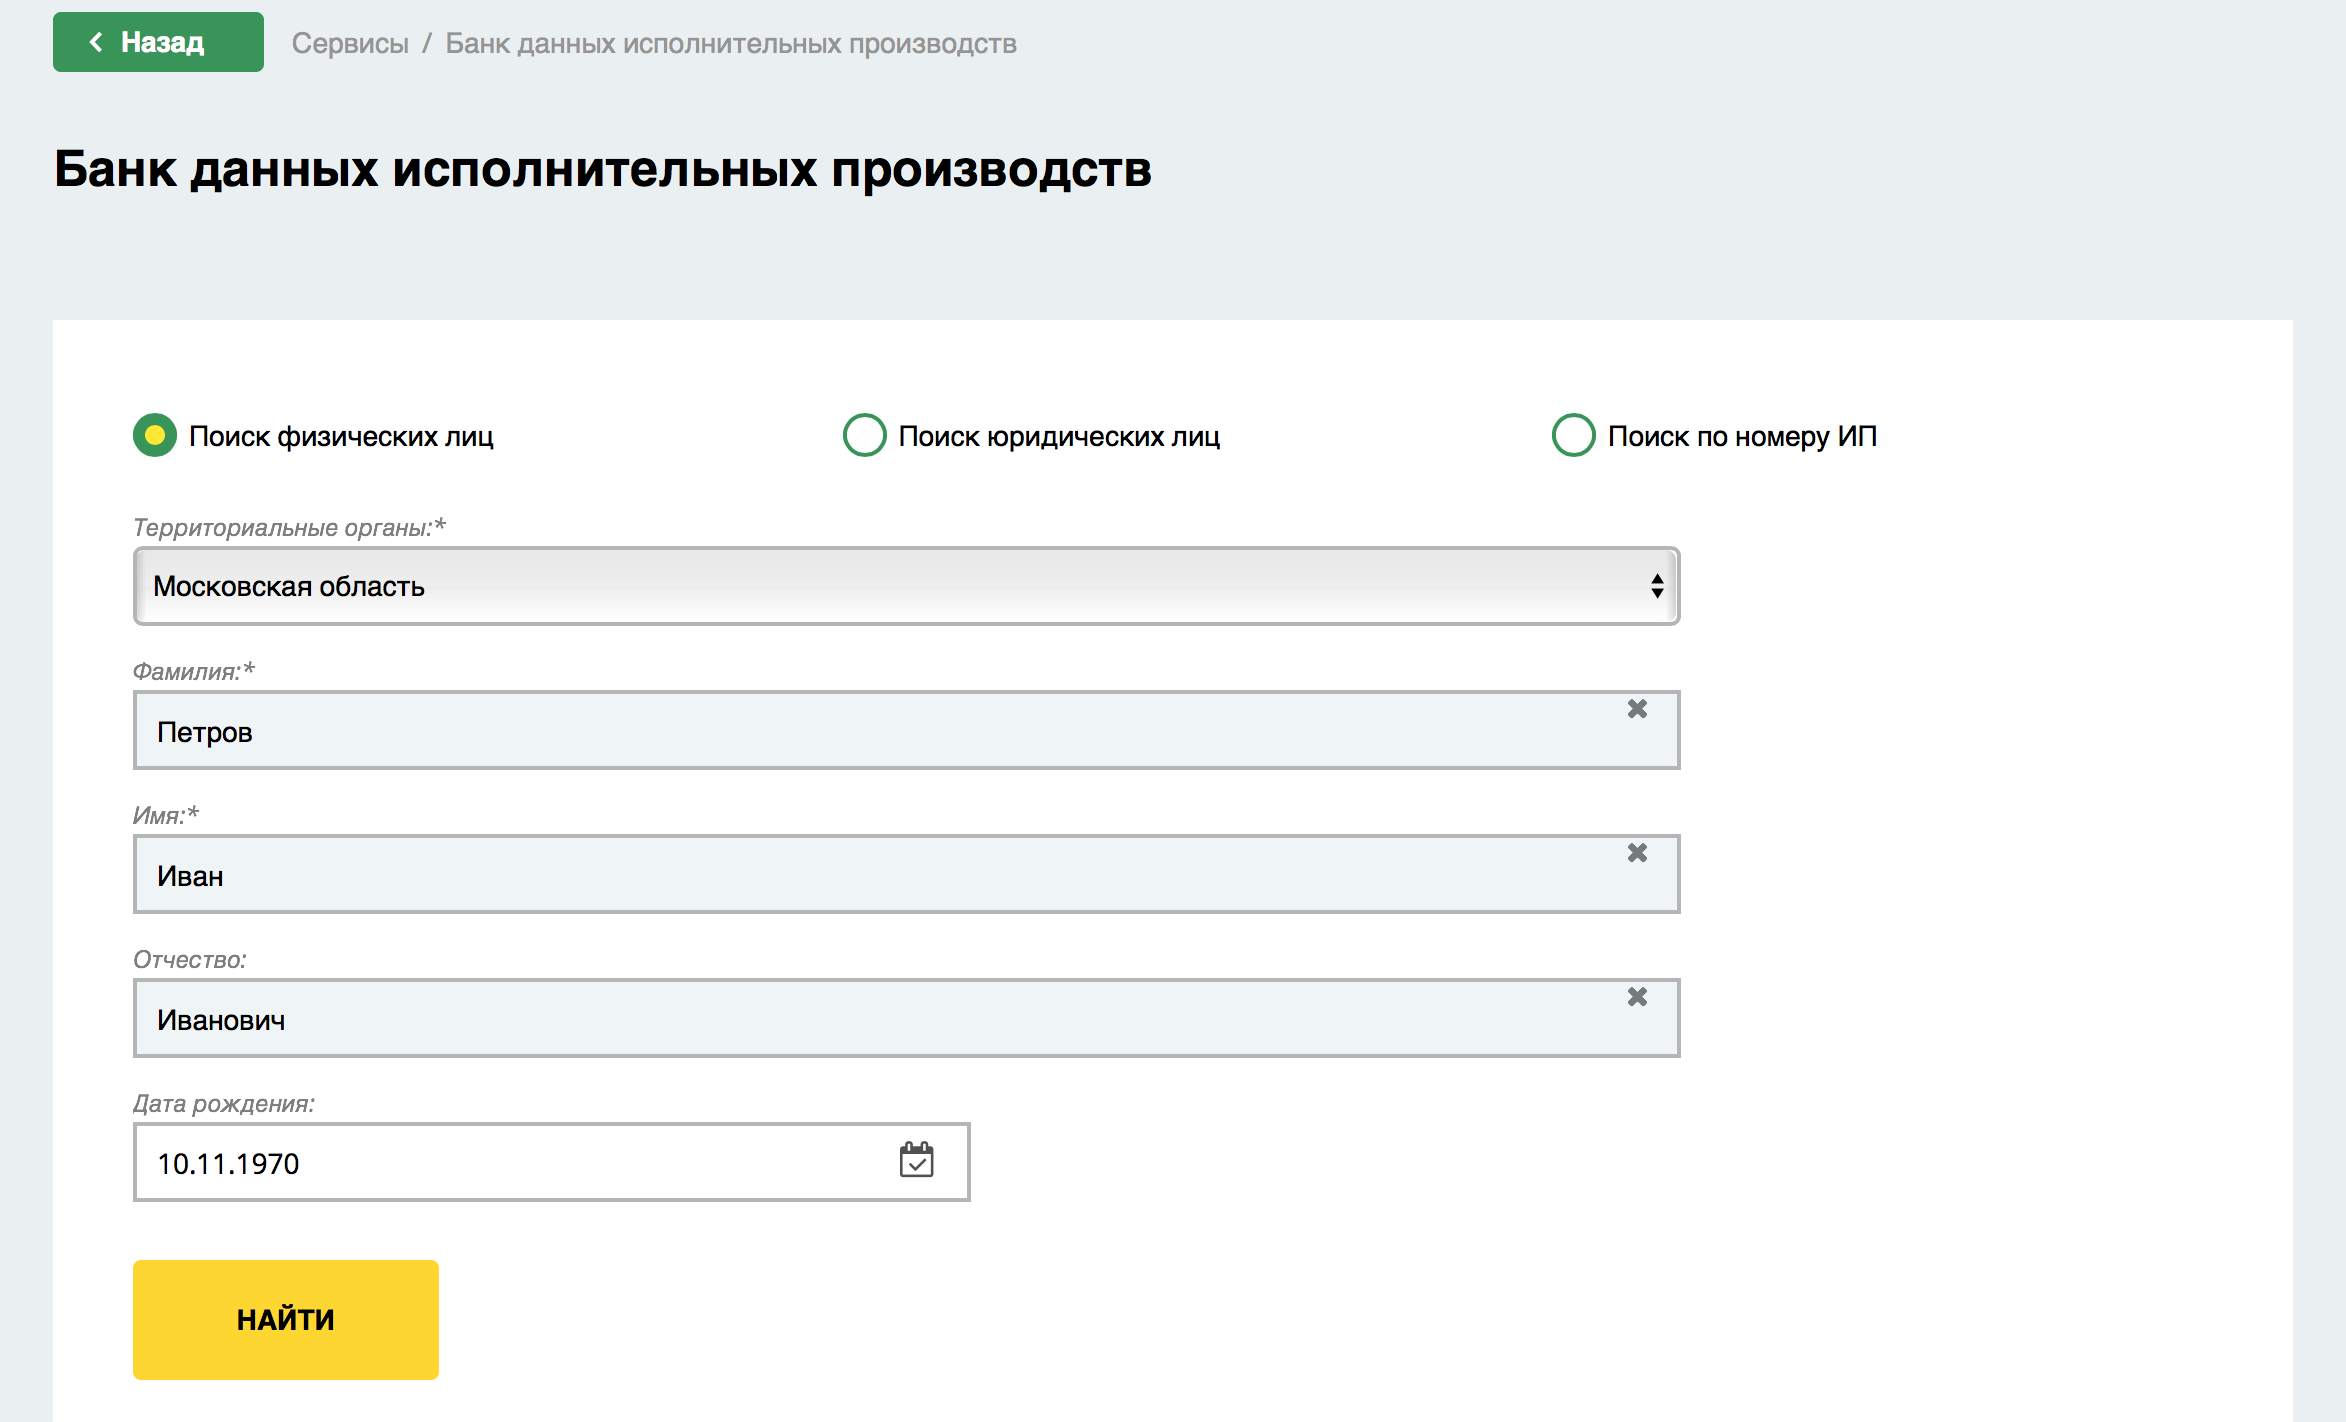The width and height of the screenshot is (2346, 1422).
Task: Select Поиск физических лиц radio button
Action: point(155,435)
